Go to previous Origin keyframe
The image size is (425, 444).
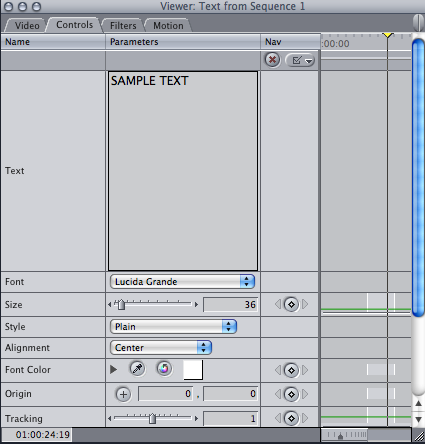tap(278, 394)
